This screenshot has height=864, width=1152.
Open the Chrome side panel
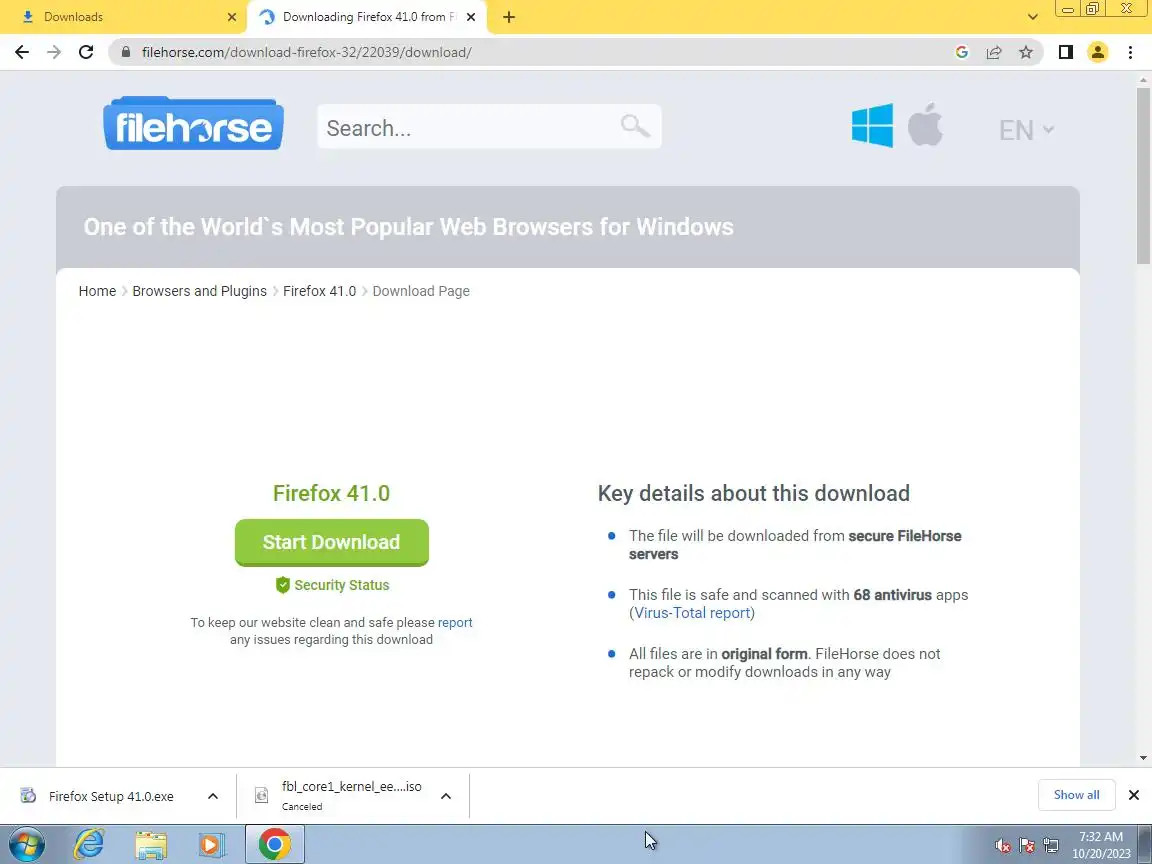(x=1065, y=52)
